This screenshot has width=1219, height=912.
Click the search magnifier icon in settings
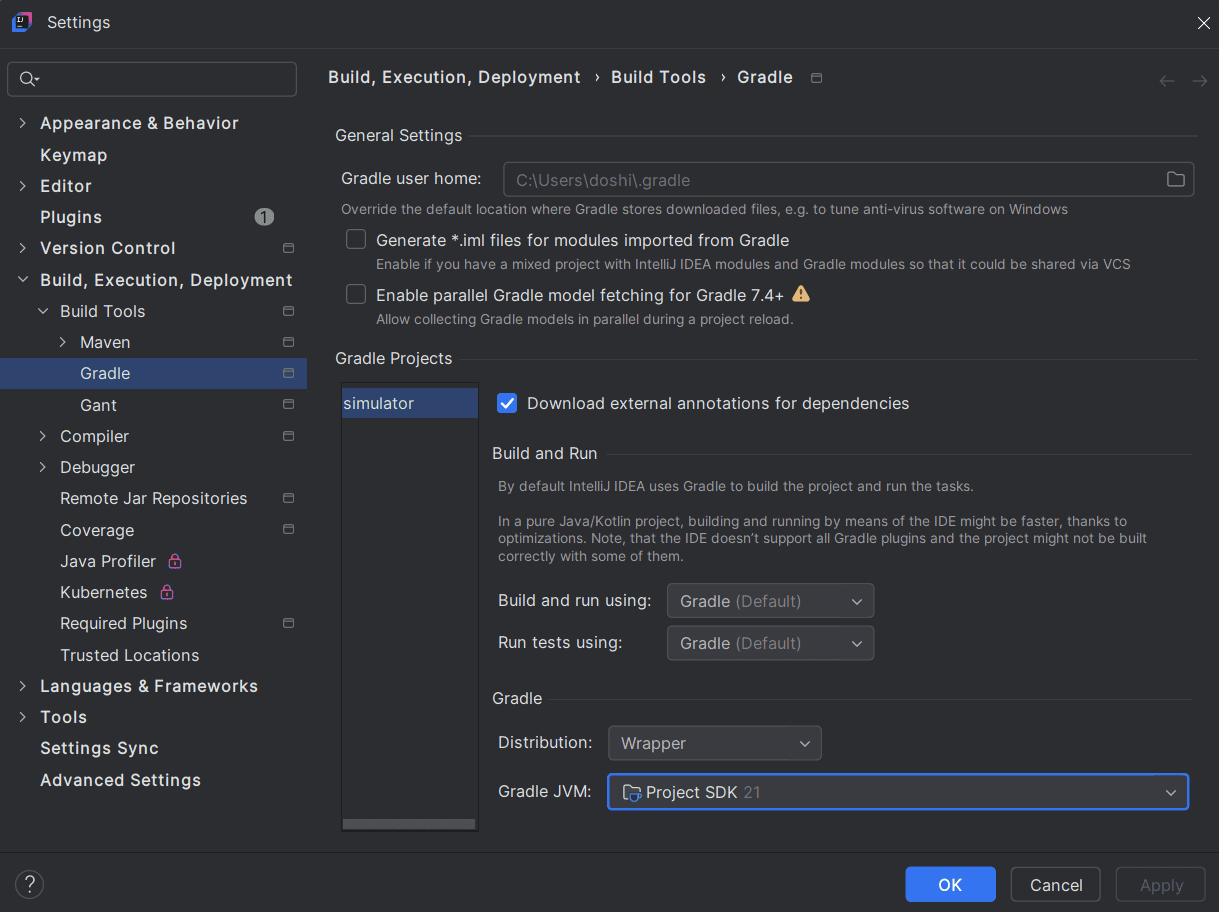[27, 80]
